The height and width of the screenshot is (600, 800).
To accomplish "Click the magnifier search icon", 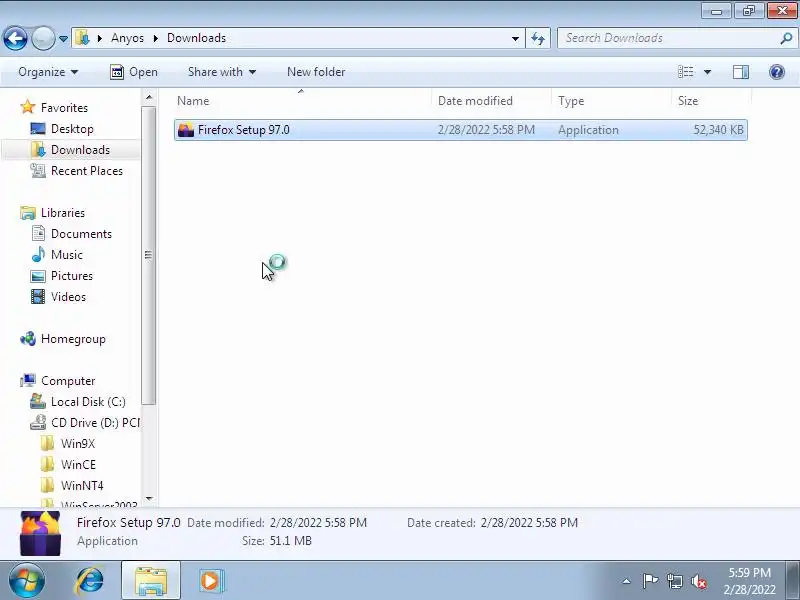I will point(787,38).
